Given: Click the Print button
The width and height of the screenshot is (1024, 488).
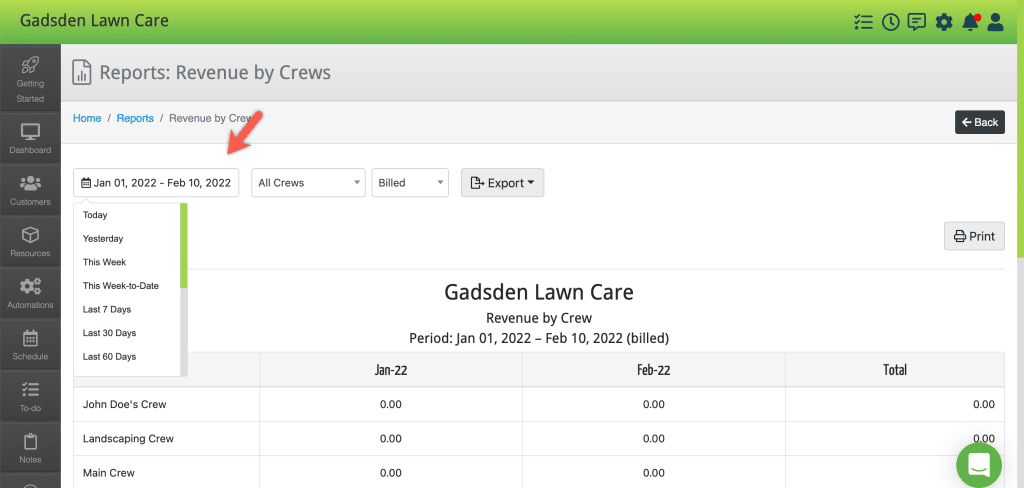Looking at the screenshot, I should [x=974, y=236].
